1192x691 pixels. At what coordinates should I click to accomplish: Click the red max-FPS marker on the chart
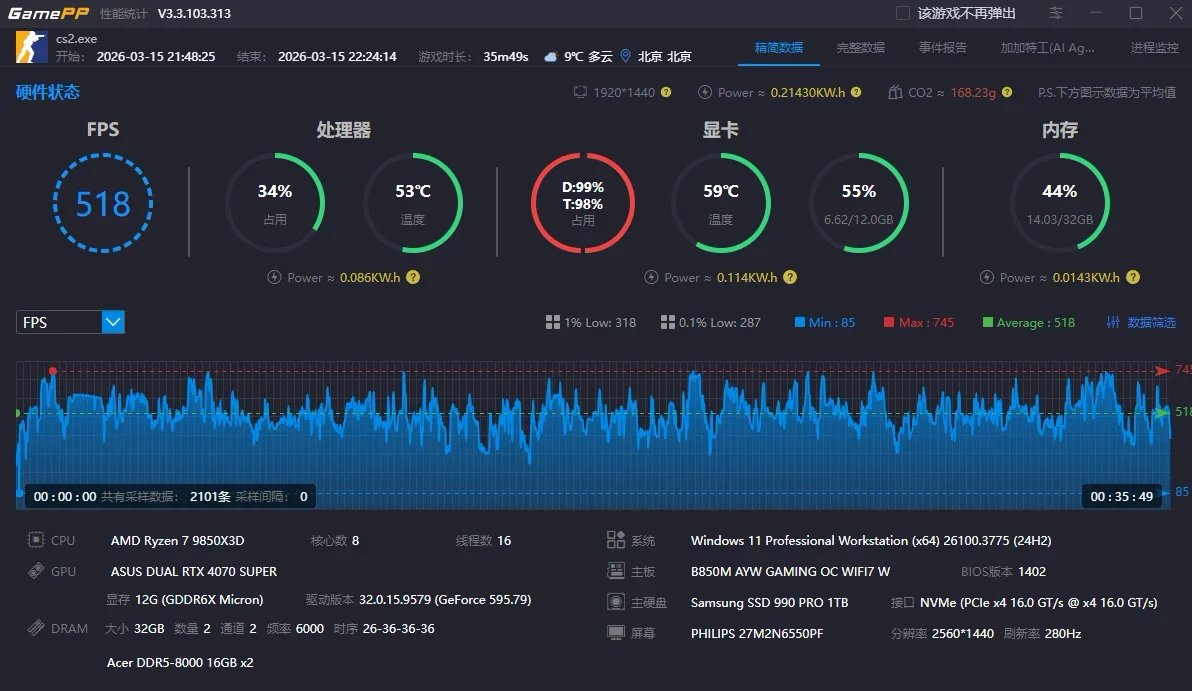pos(52,371)
